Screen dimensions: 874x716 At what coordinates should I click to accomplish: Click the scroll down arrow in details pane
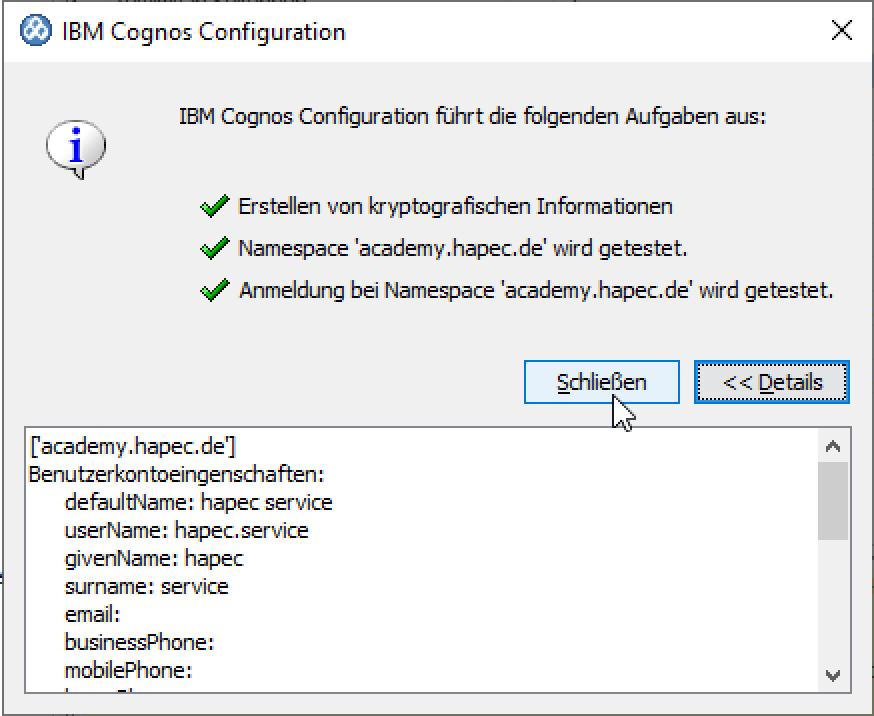[x=833, y=675]
